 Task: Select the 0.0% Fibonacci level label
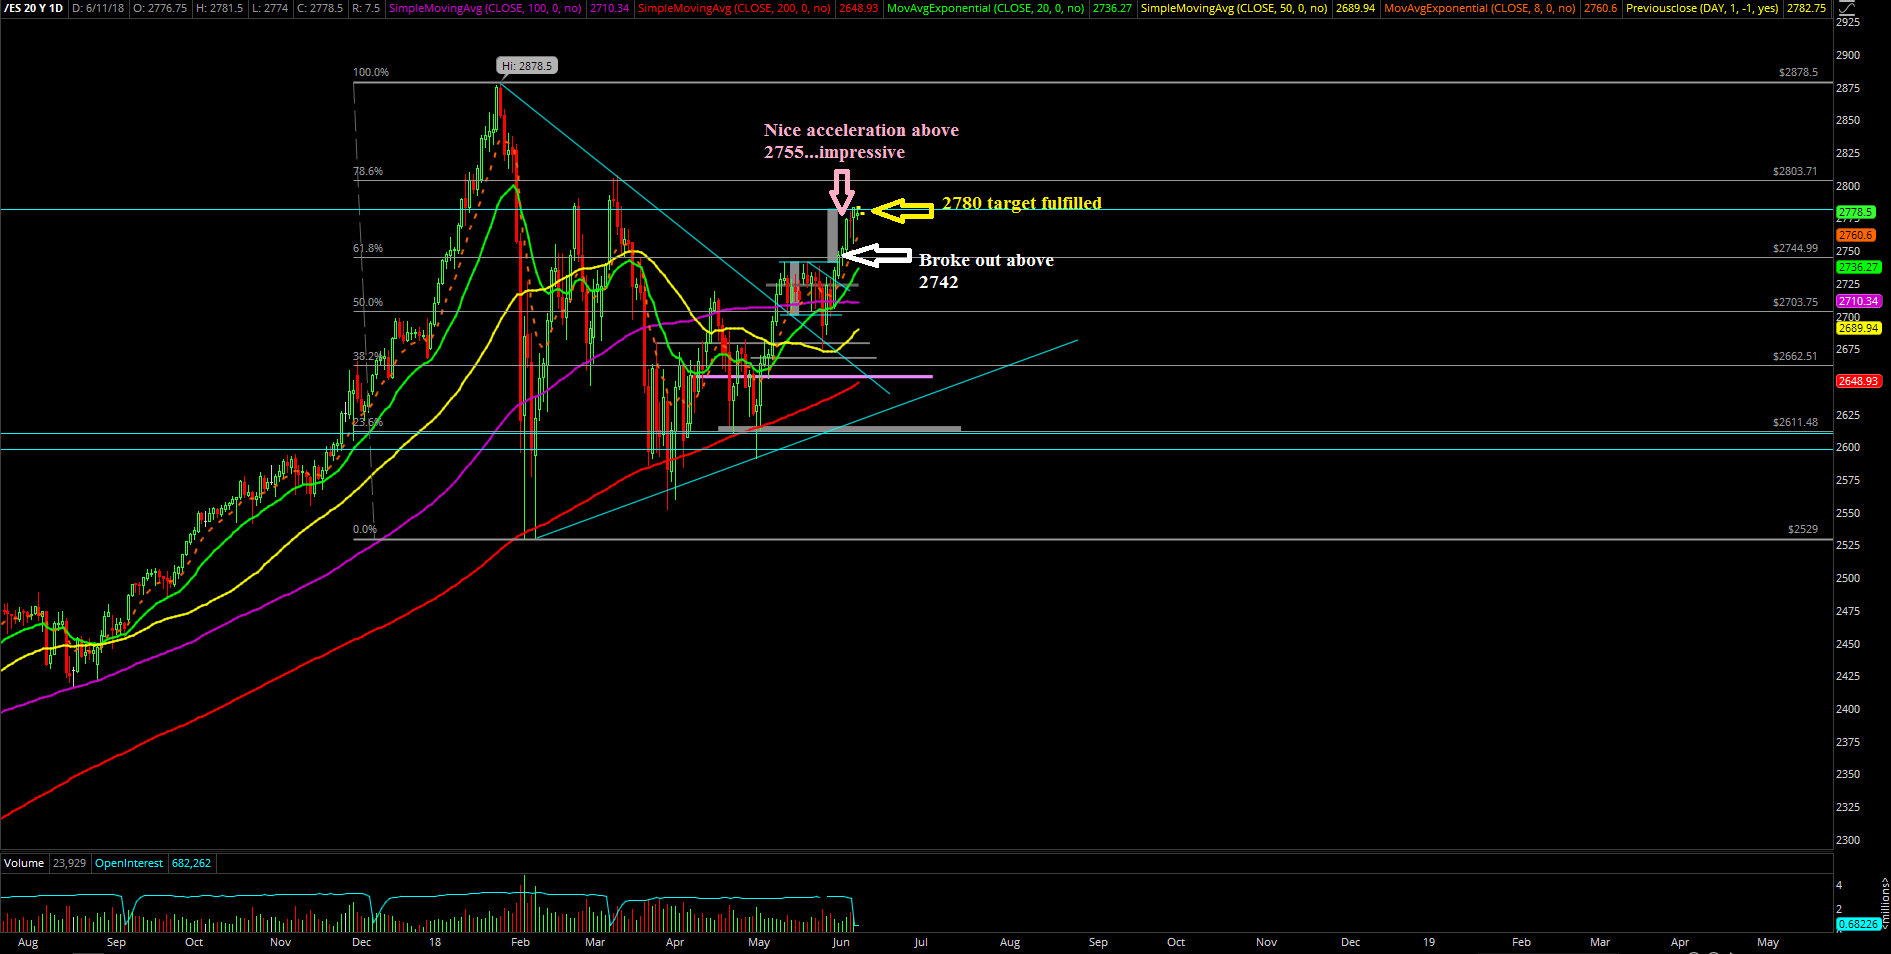click(365, 529)
